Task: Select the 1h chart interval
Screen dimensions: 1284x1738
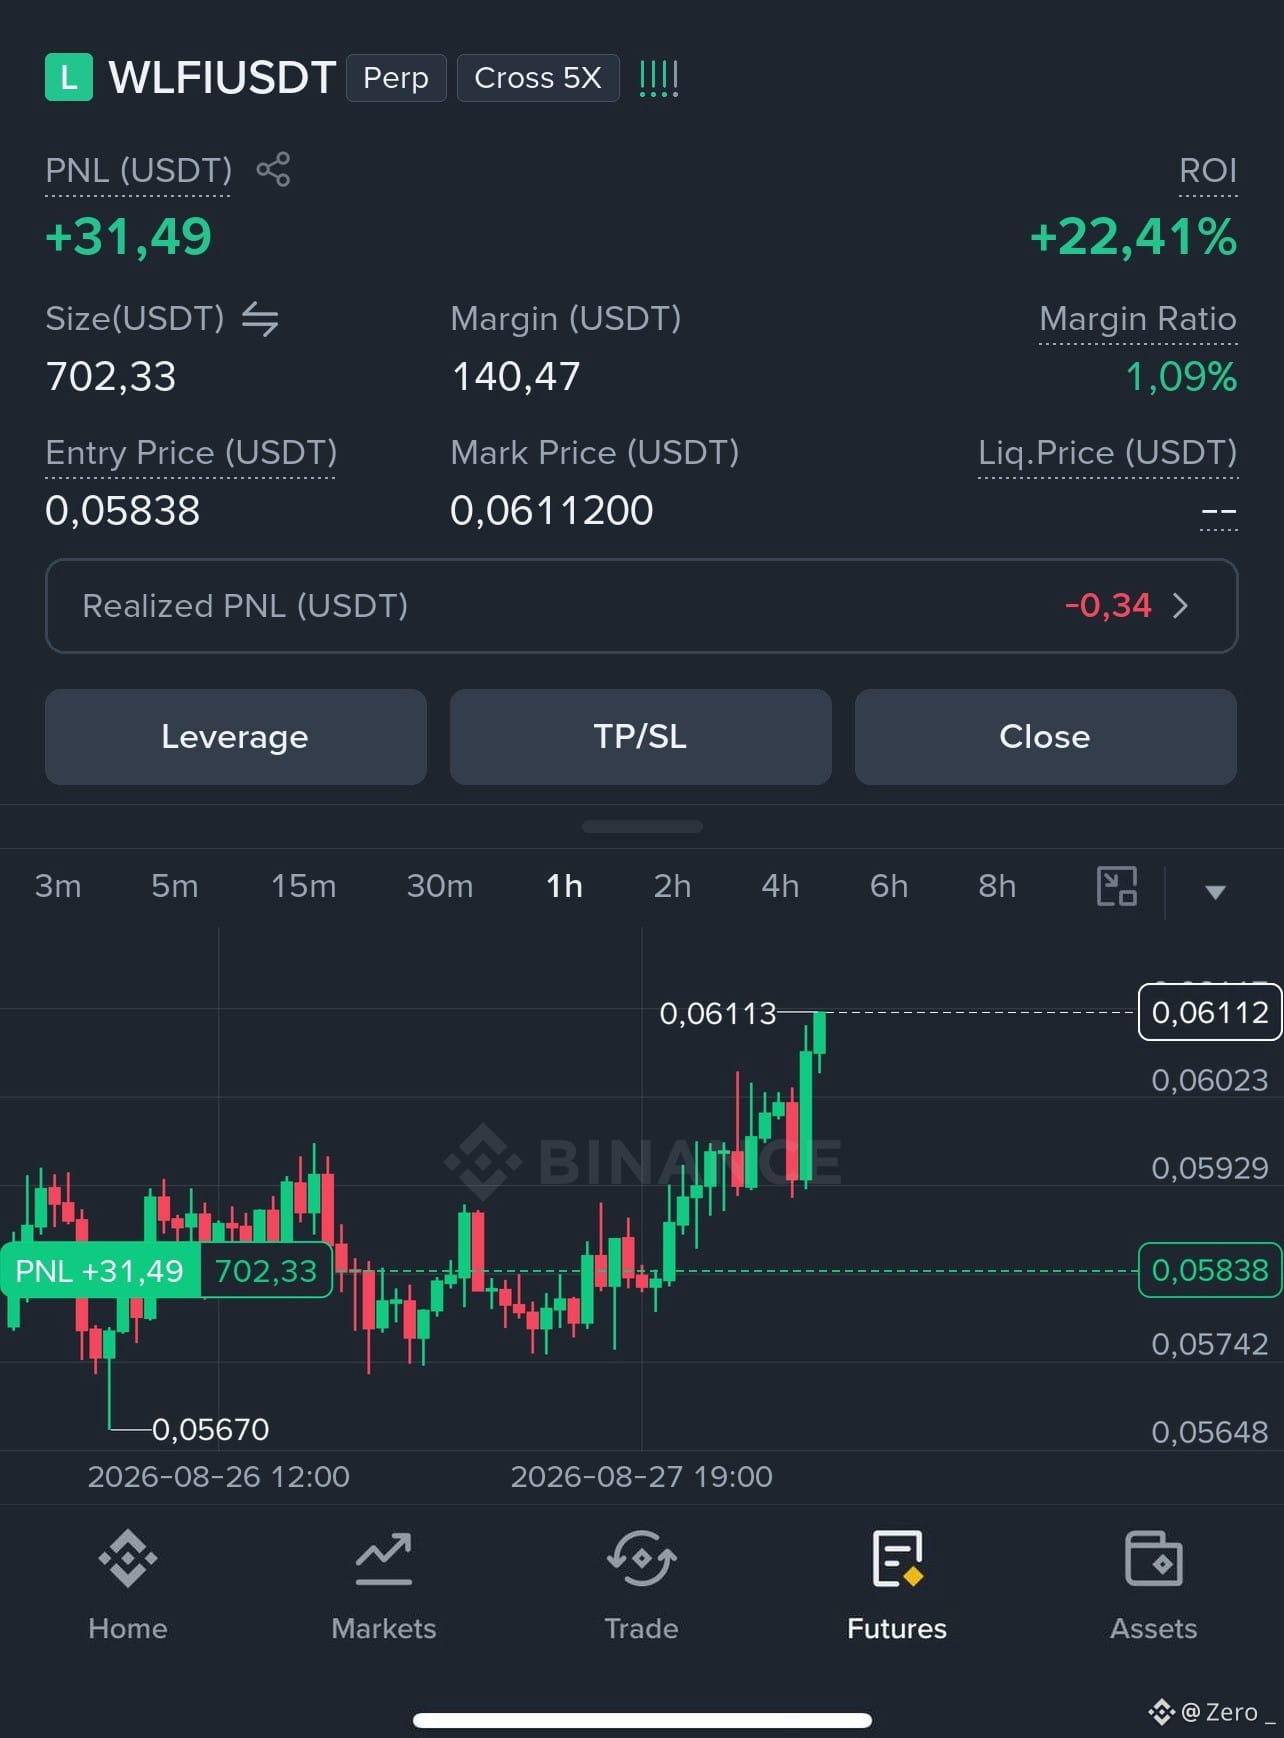Action: coord(564,886)
